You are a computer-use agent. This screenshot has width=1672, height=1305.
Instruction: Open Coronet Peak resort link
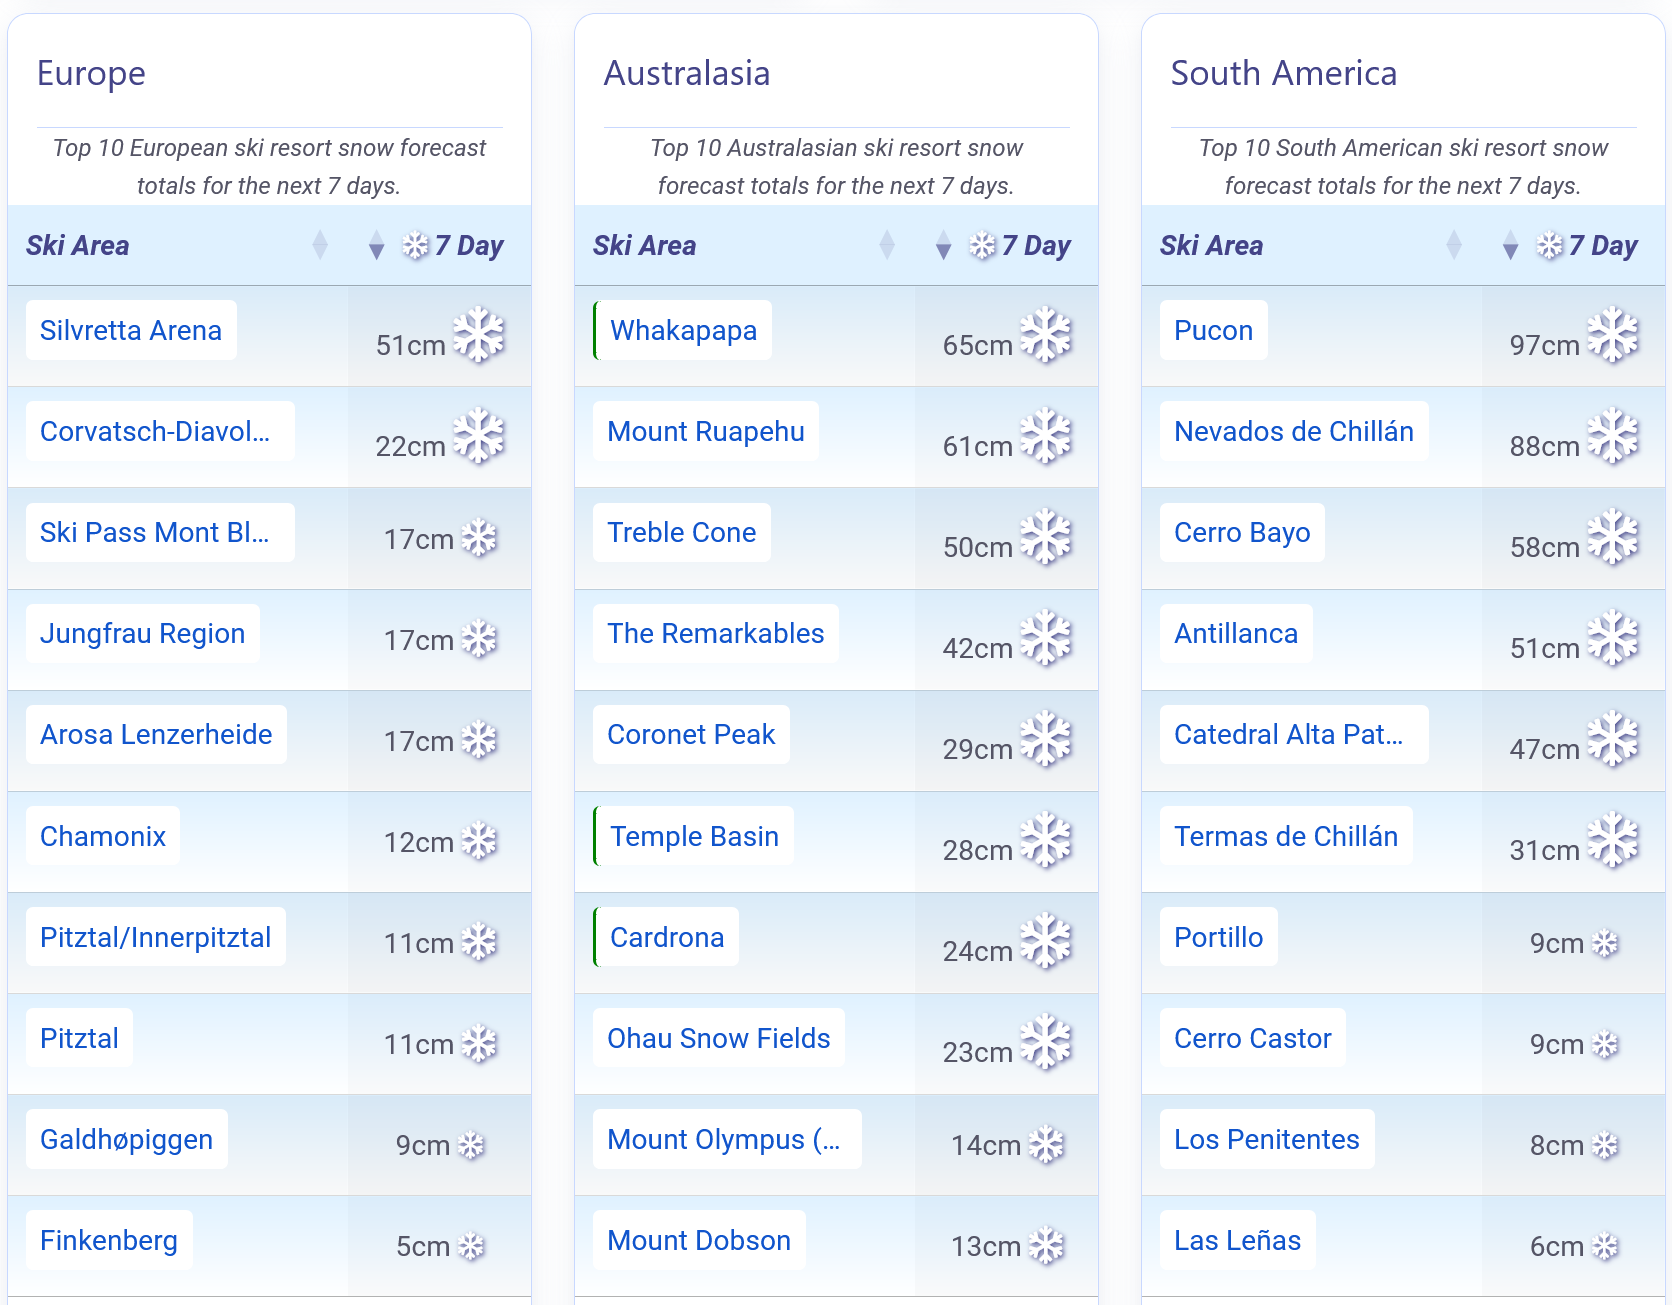click(x=691, y=734)
